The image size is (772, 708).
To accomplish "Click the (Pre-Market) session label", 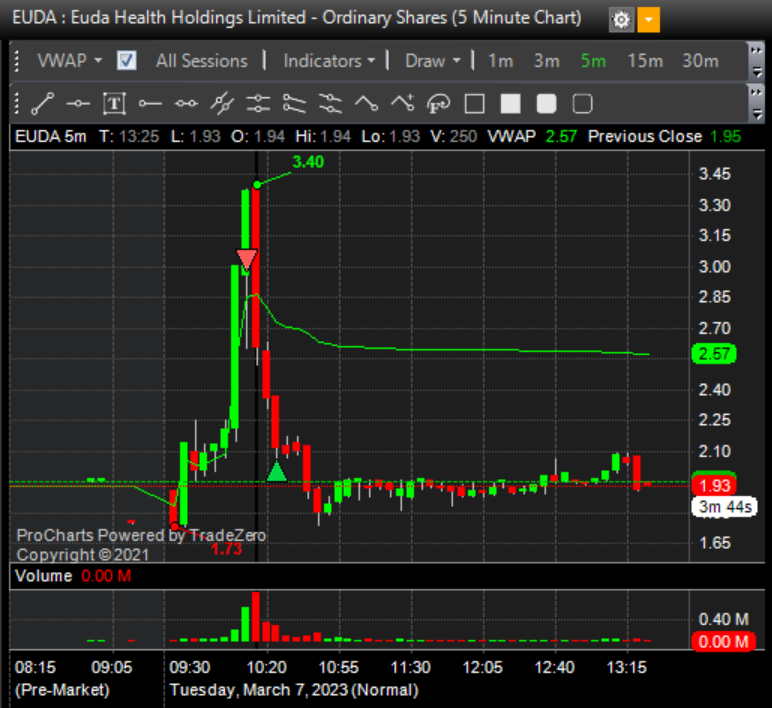I will pos(63,690).
